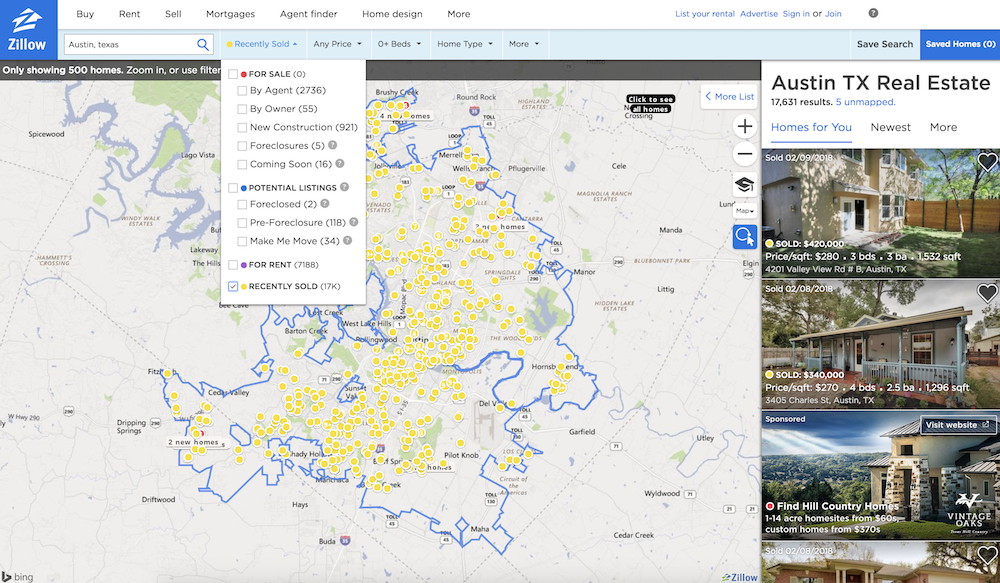
Task: Open Potential Listings help icon
Action: pos(344,188)
